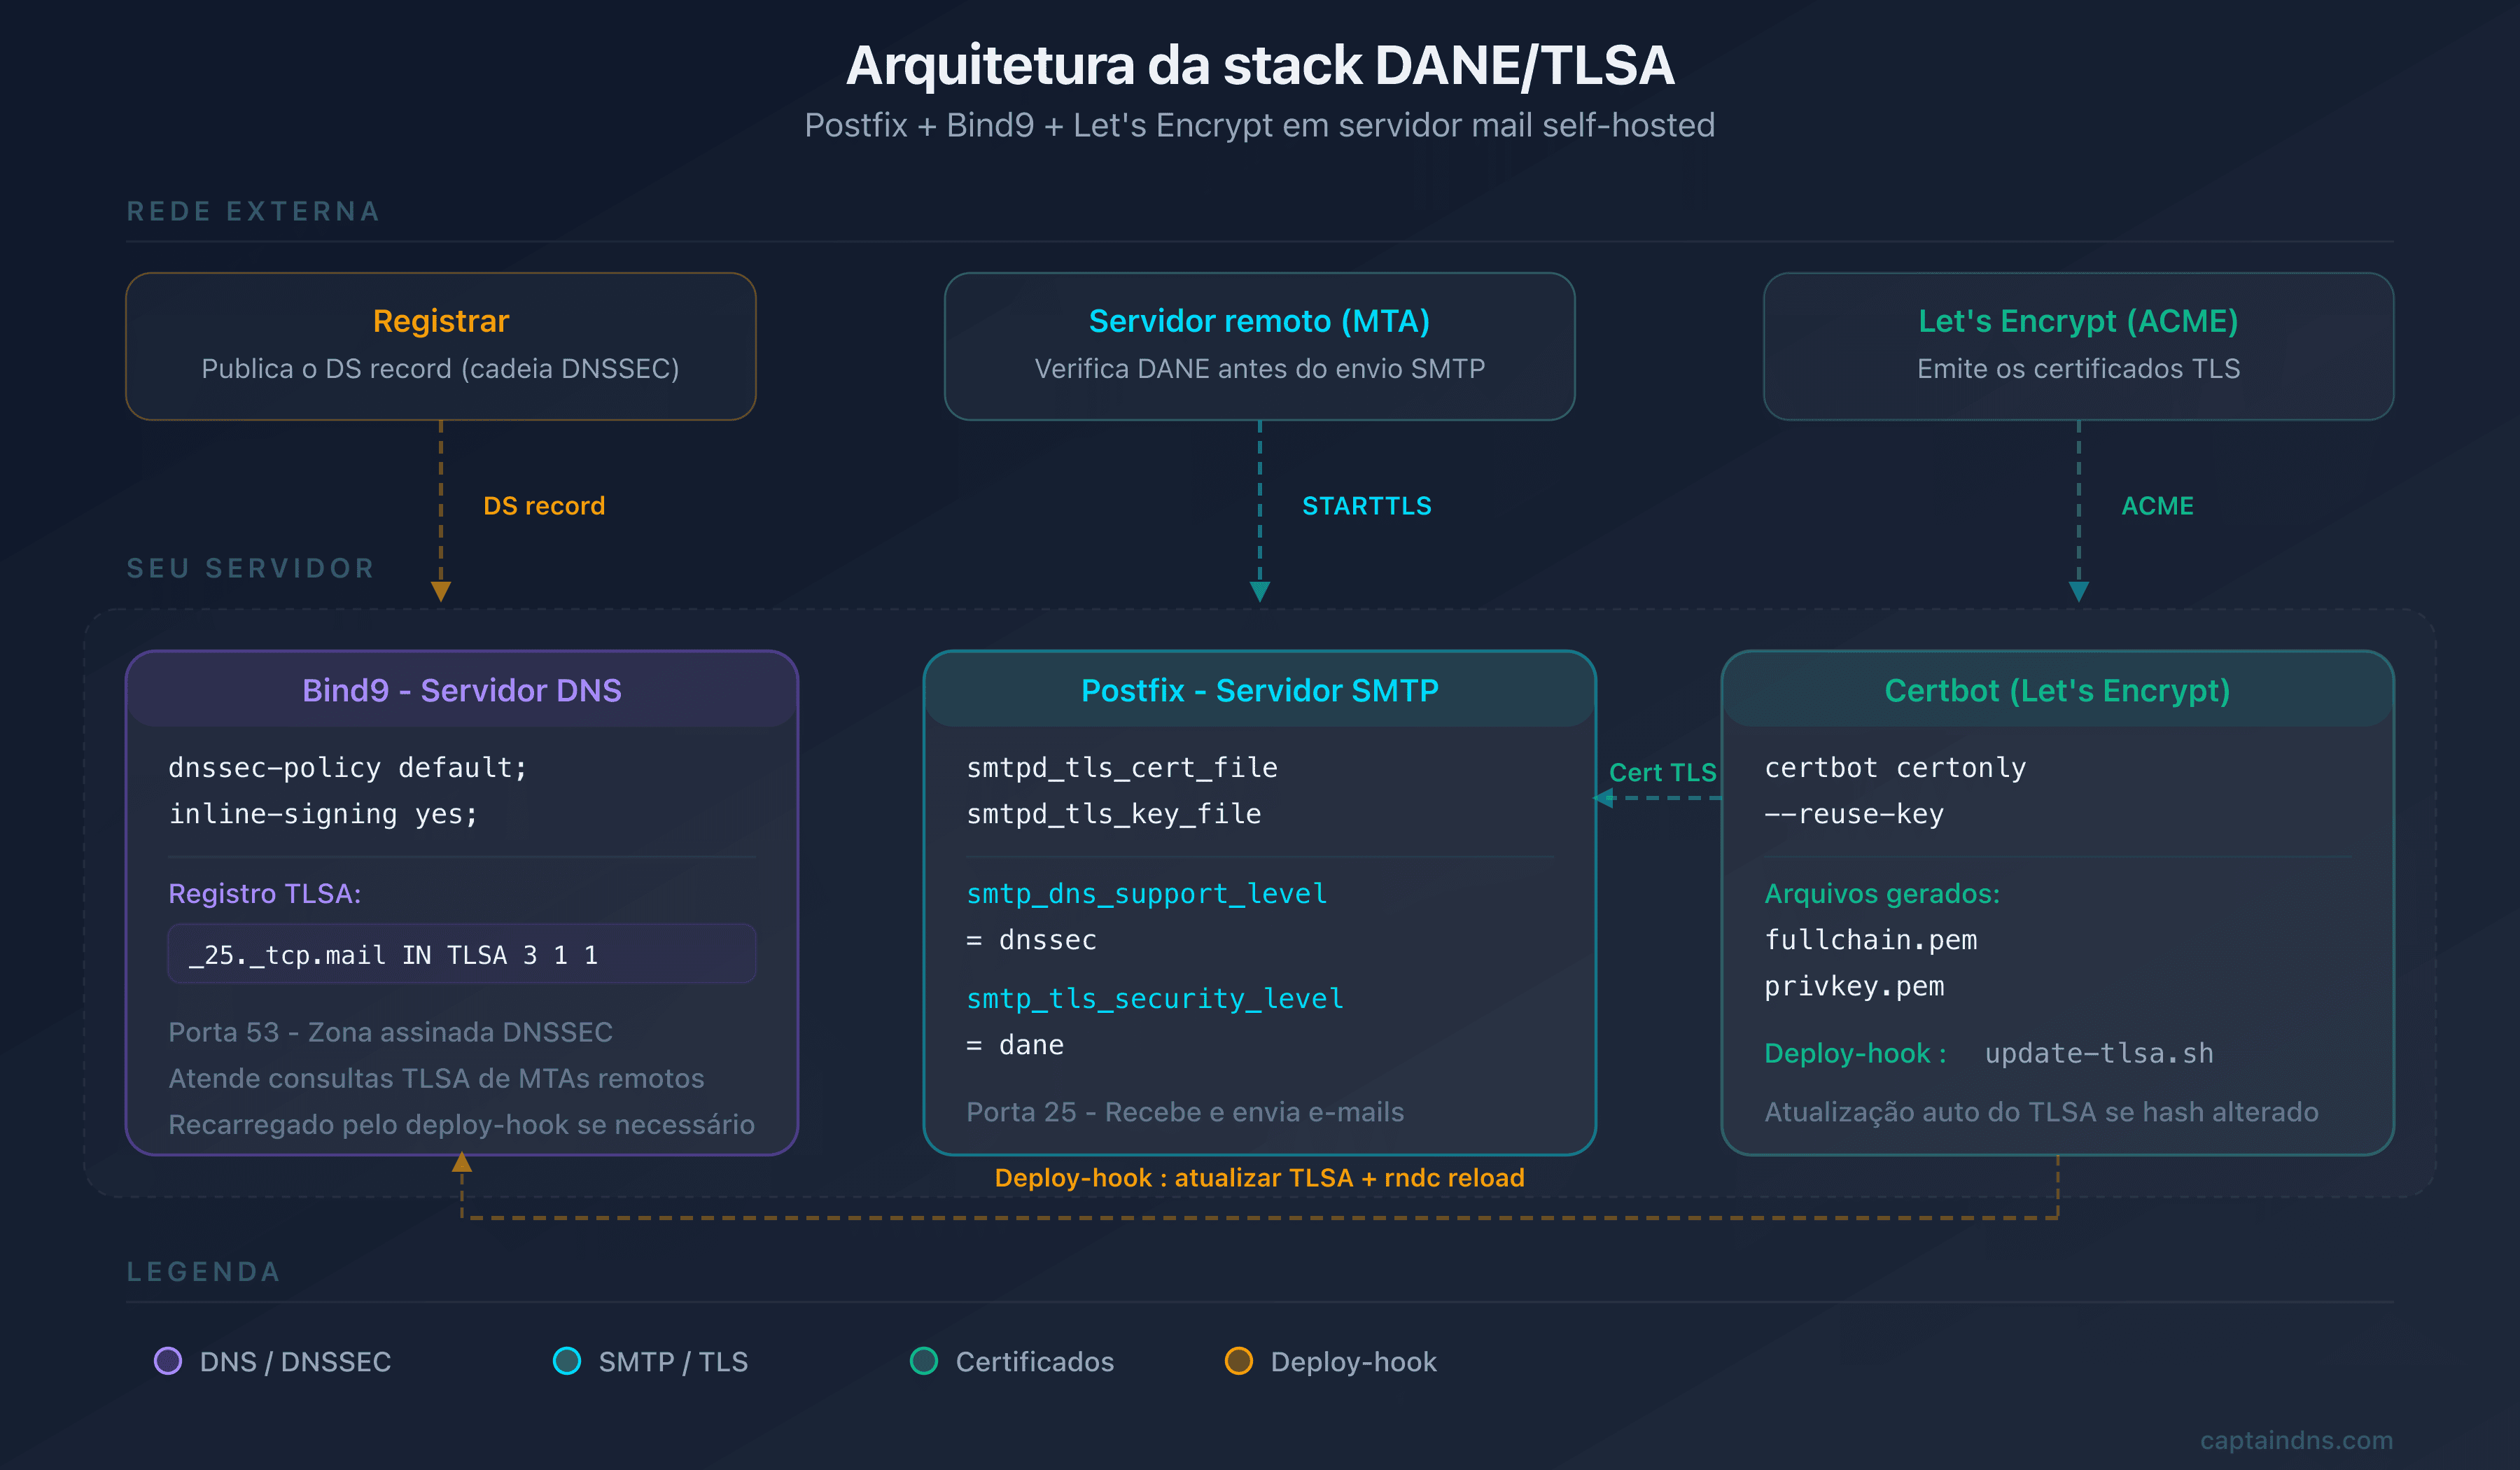Click the green Certificados legend circle

(x=924, y=1361)
